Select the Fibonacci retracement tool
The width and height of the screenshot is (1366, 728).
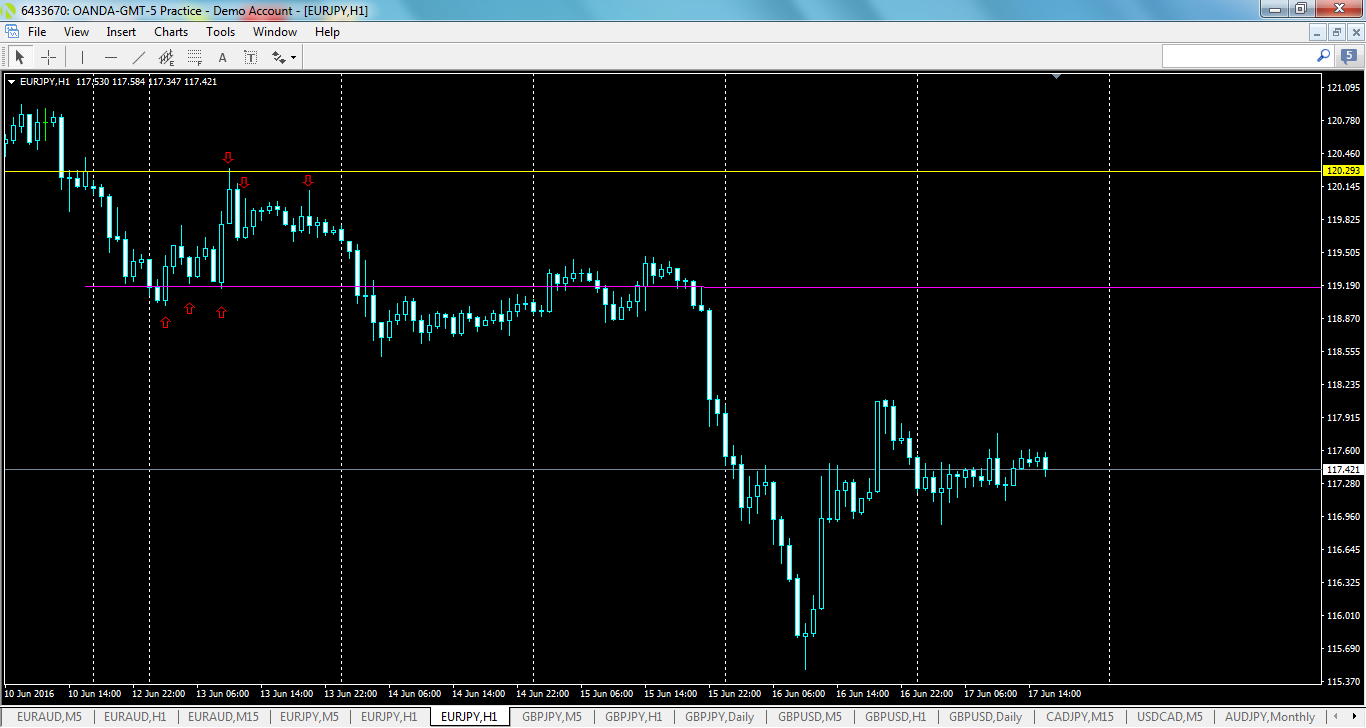[x=194, y=57]
